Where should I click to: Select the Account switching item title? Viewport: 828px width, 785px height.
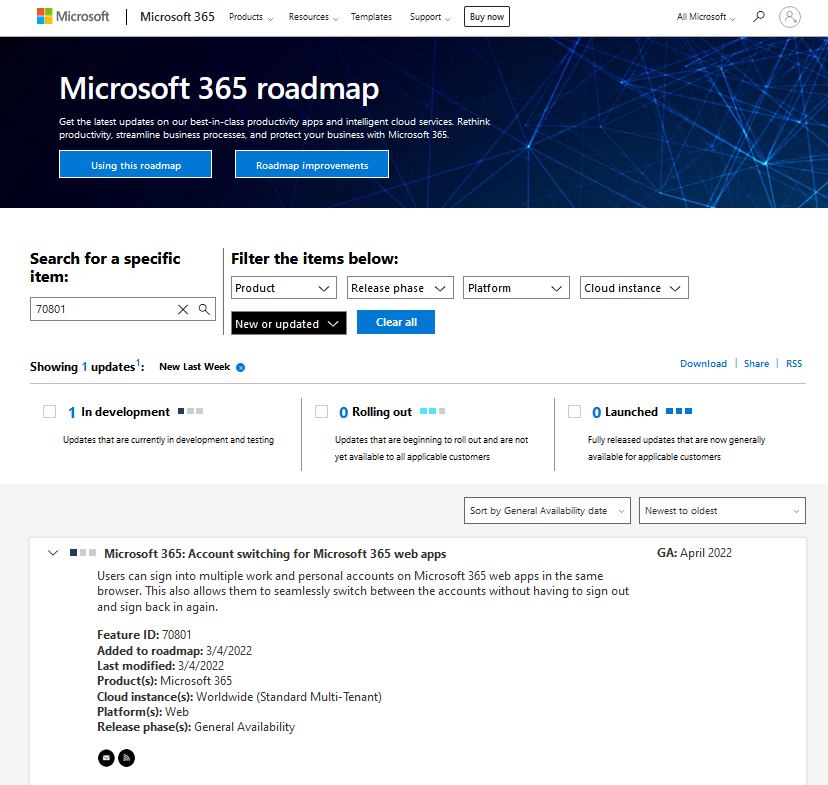[x=275, y=554]
